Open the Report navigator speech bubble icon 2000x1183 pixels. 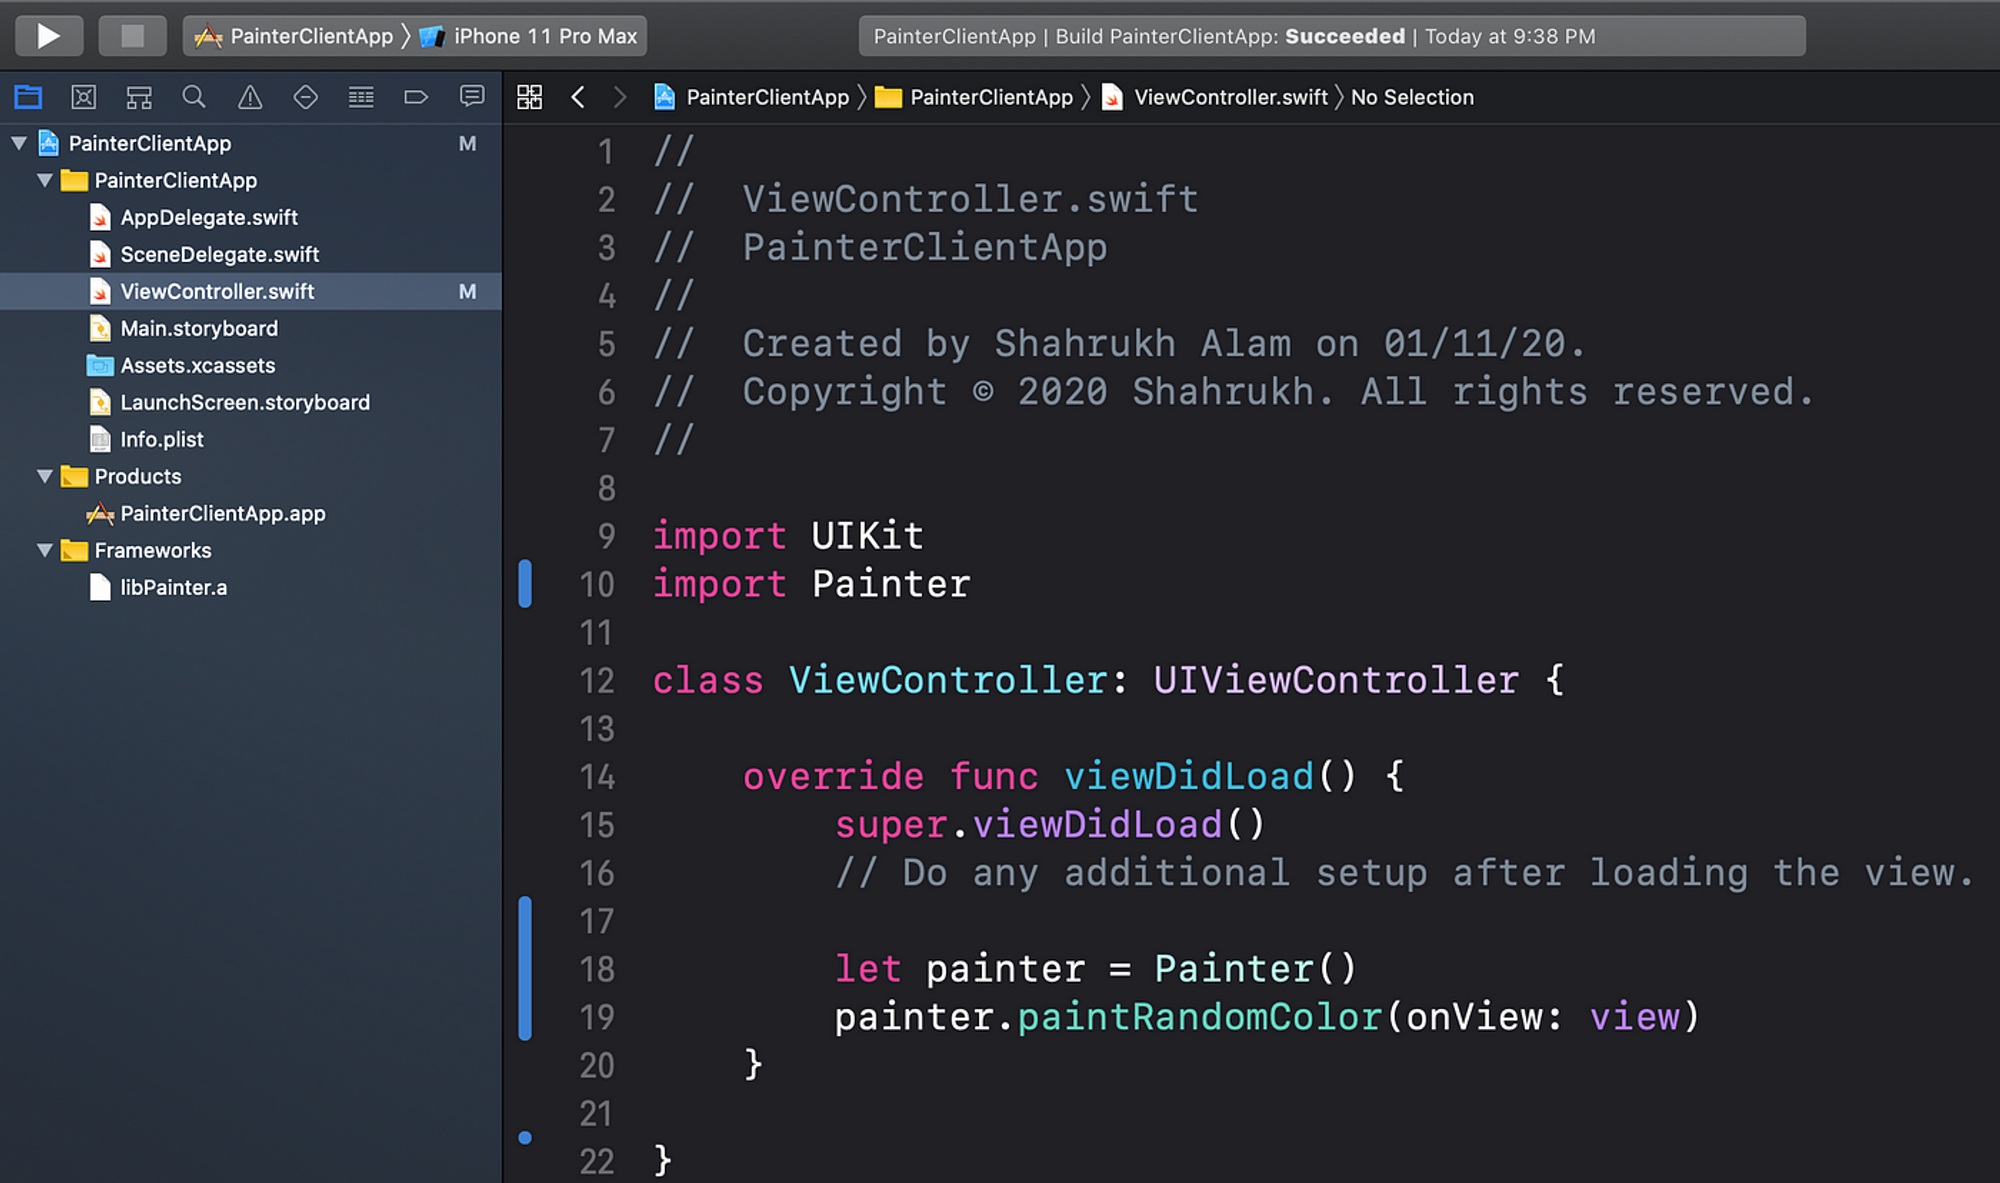[x=471, y=96]
